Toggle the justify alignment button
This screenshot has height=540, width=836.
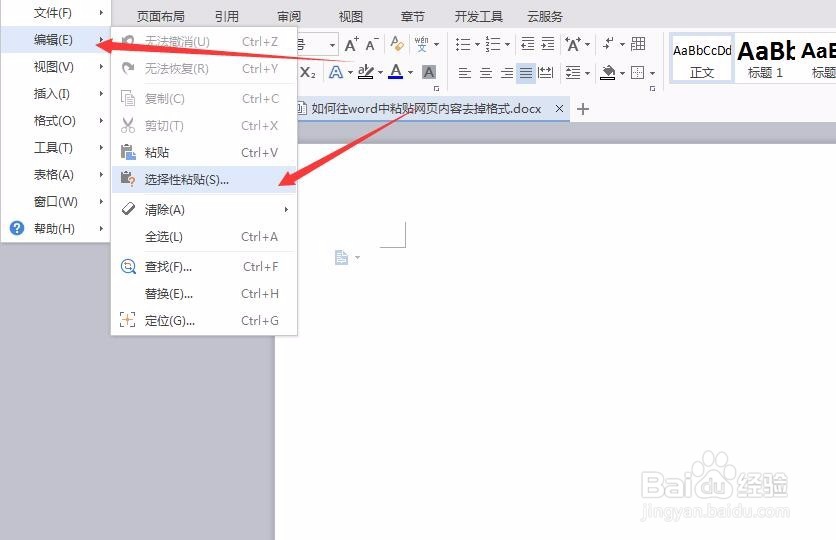(x=526, y=72)
